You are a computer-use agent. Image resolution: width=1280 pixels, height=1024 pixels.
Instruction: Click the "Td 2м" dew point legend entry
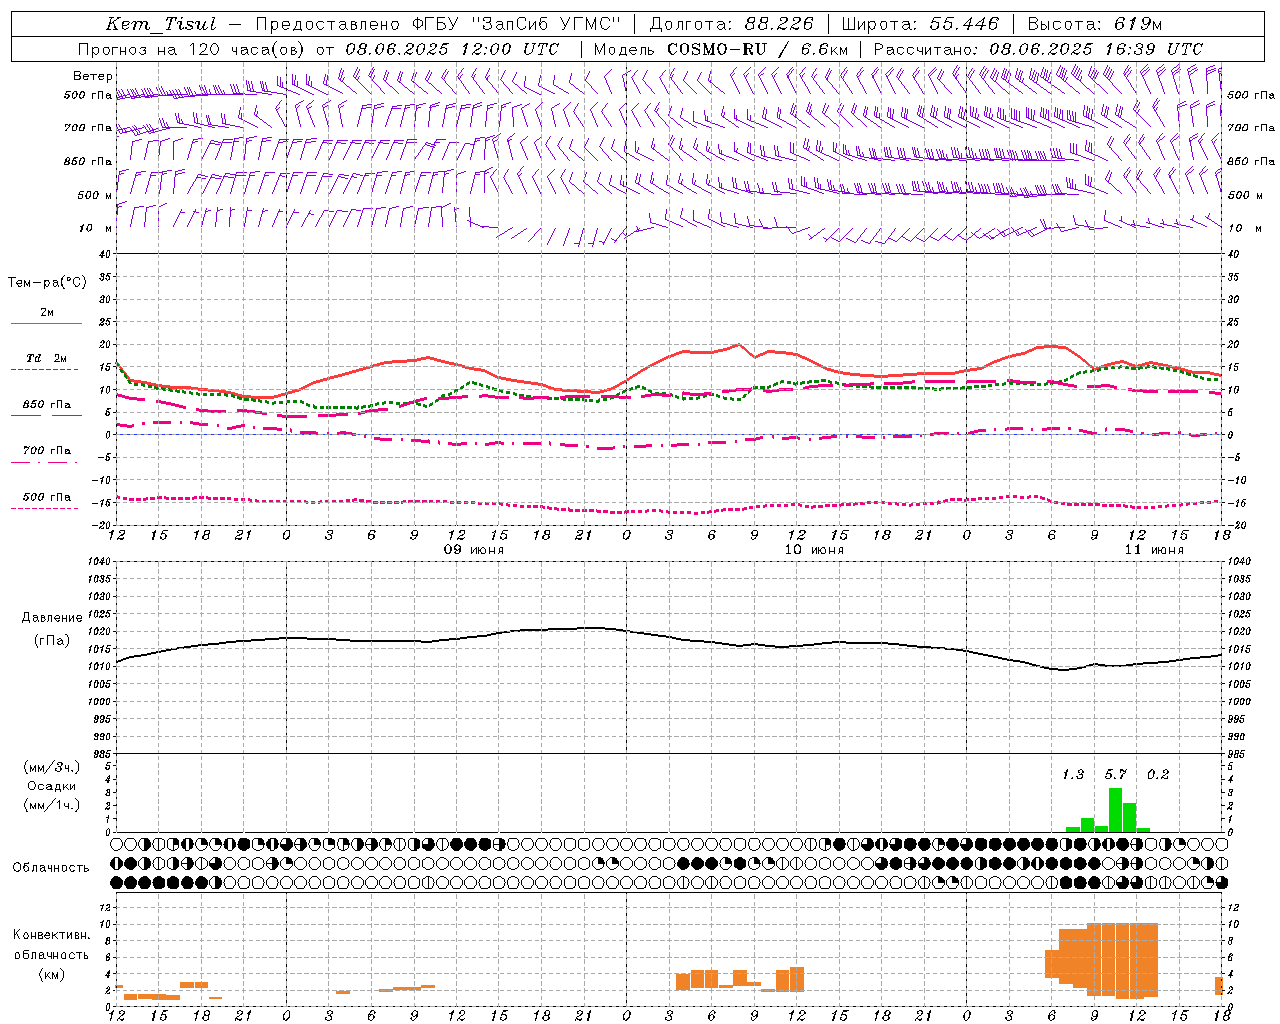(x=46, y=358)
